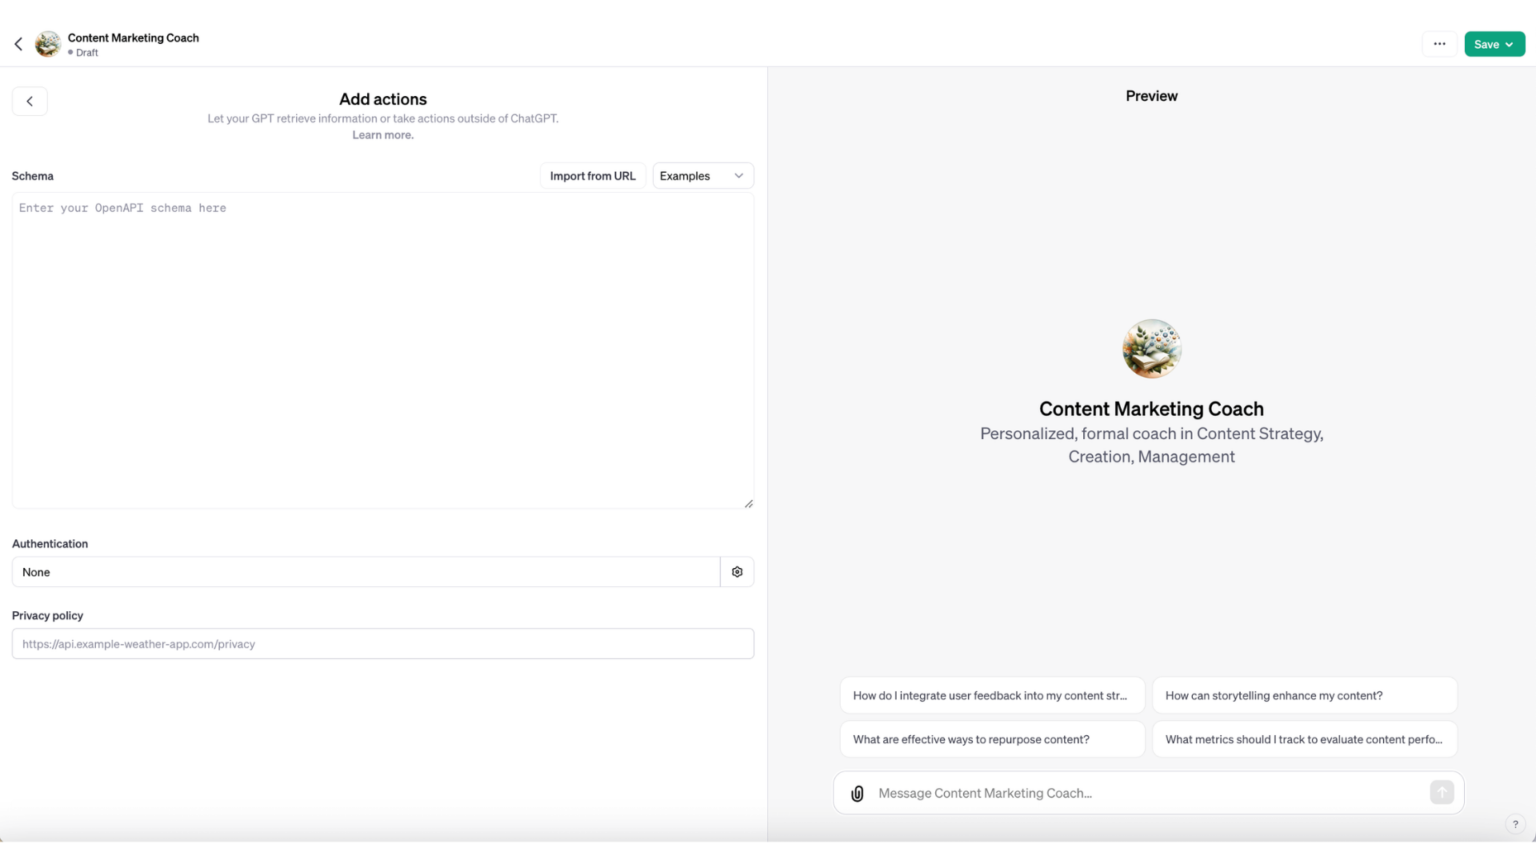This screenshot has height=864, width=1536.
Task: Click Import from URL button
Action: pyautogui.click(x=592, y=176)
